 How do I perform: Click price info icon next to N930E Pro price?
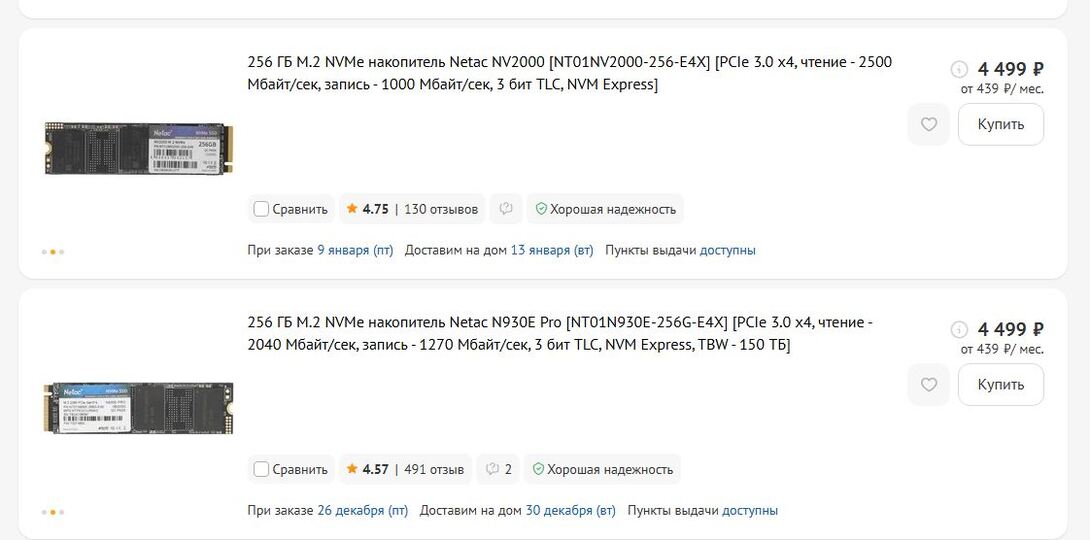pos(959,329)
